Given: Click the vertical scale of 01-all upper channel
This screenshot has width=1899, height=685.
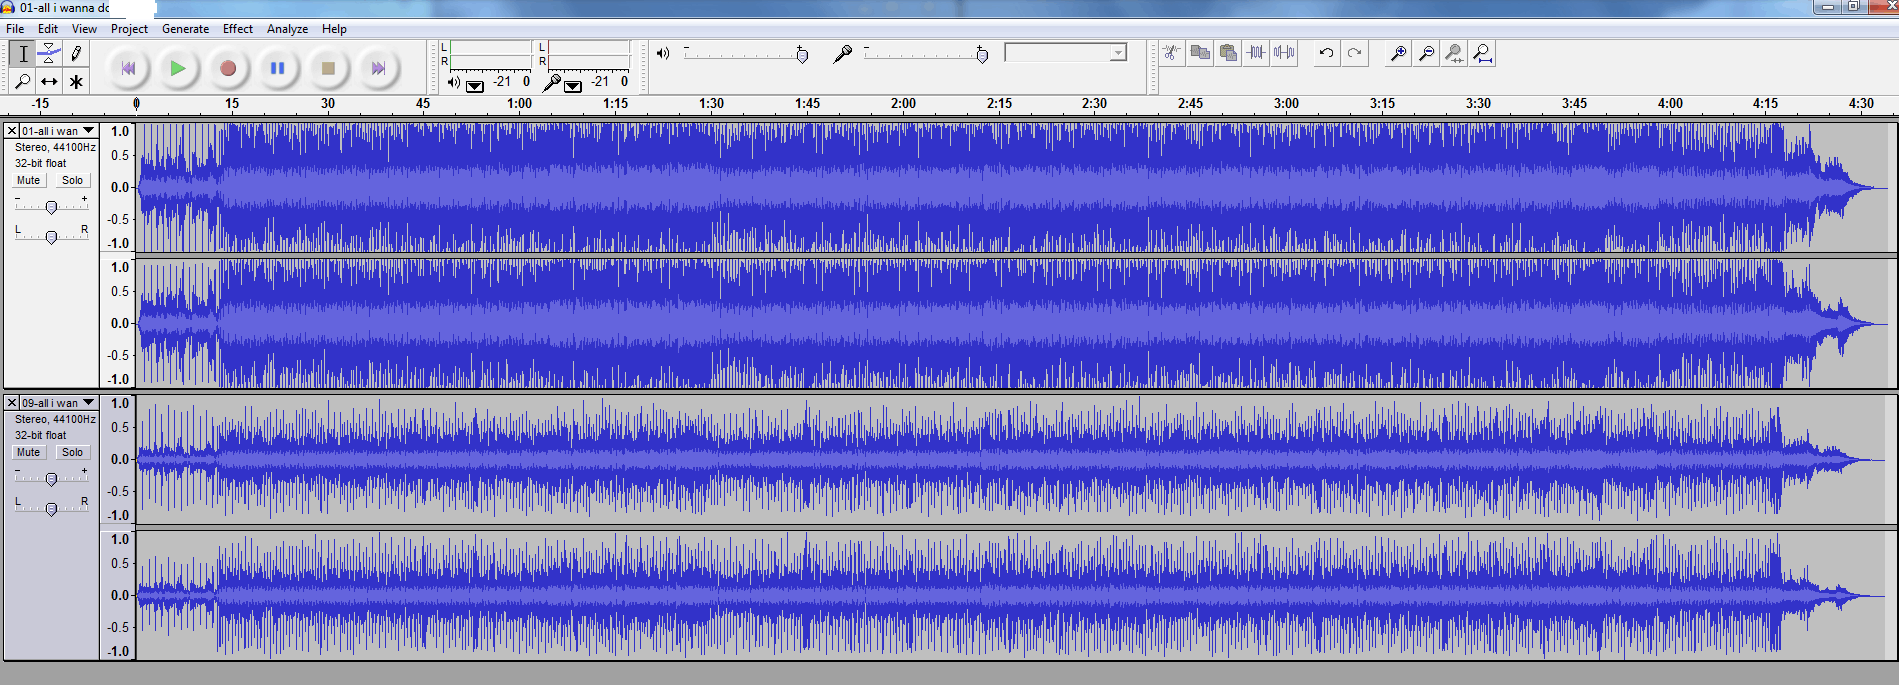Looking at the screenshot, I should (118, 187).
